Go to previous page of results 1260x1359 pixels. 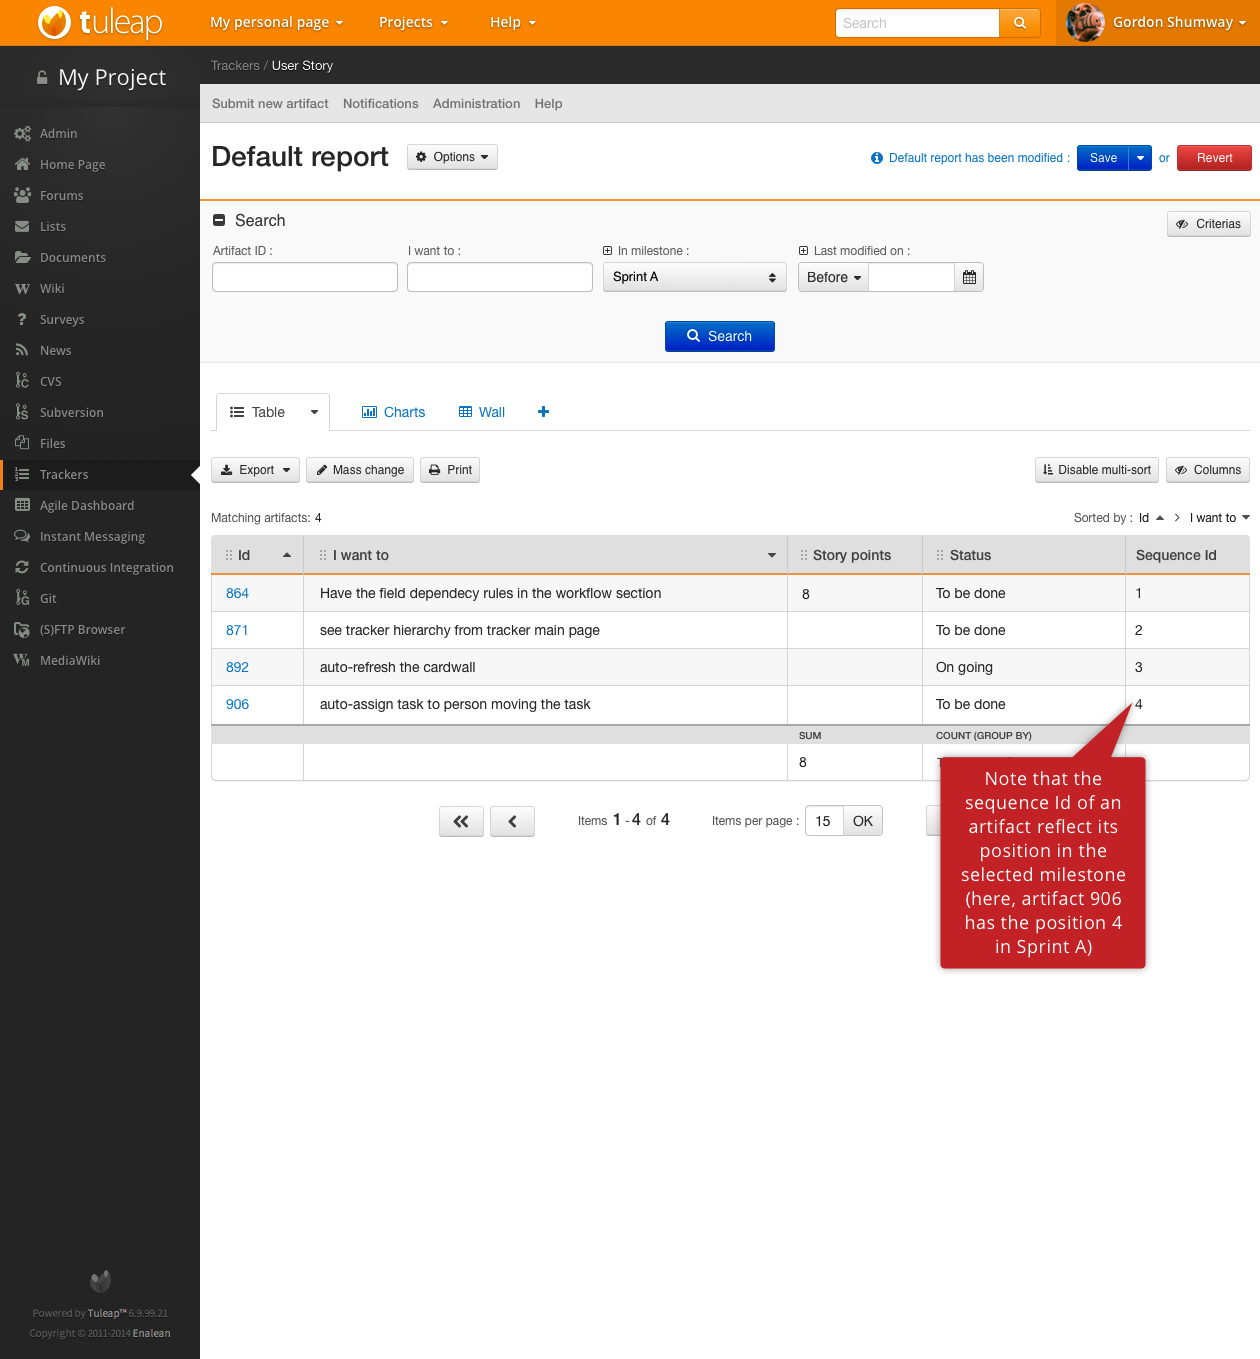(512, 821)
